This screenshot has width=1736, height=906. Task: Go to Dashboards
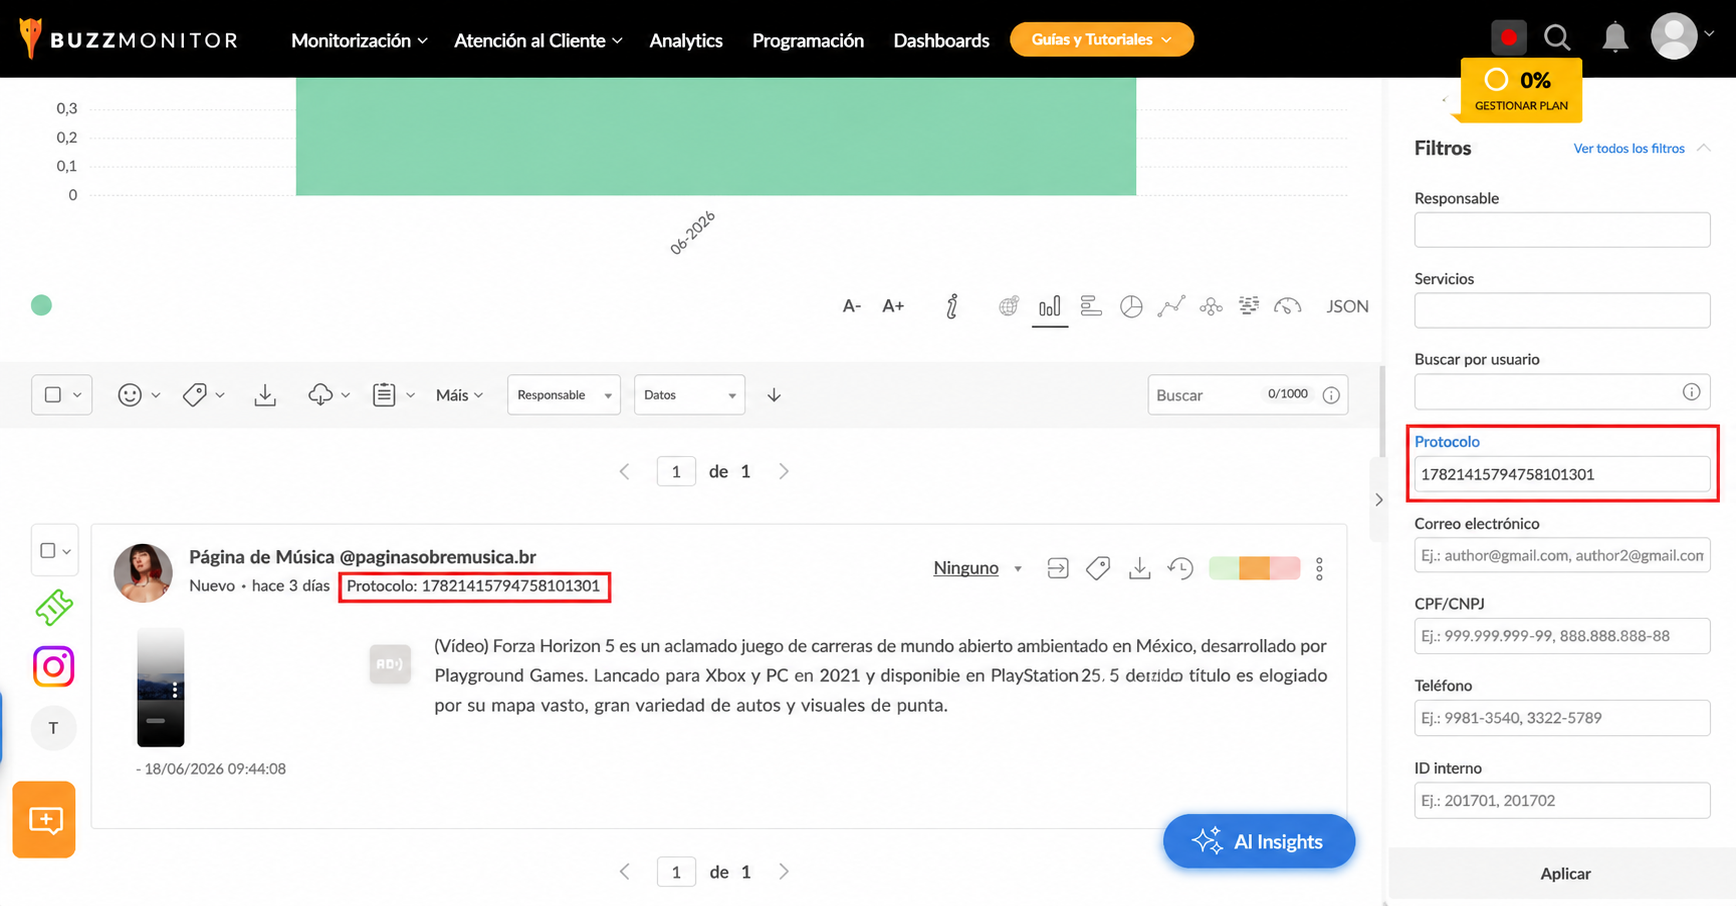click(x=941, y=40)
